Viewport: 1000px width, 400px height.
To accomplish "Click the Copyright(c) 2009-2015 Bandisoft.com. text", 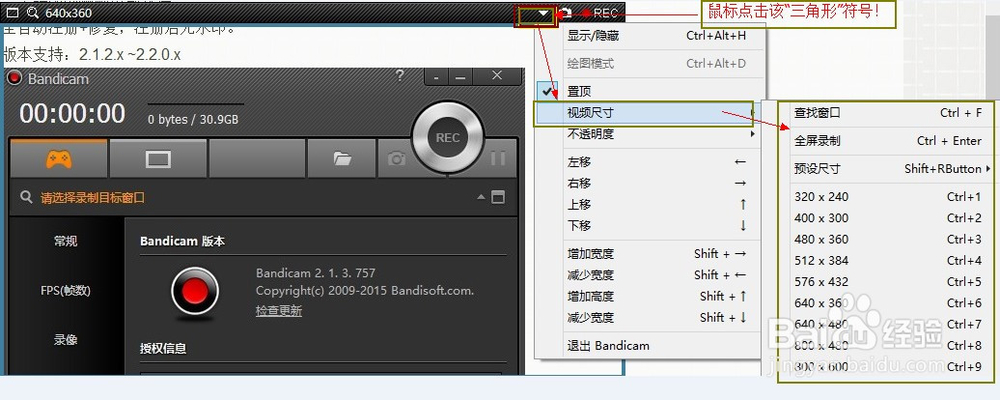I will (365, 291).
